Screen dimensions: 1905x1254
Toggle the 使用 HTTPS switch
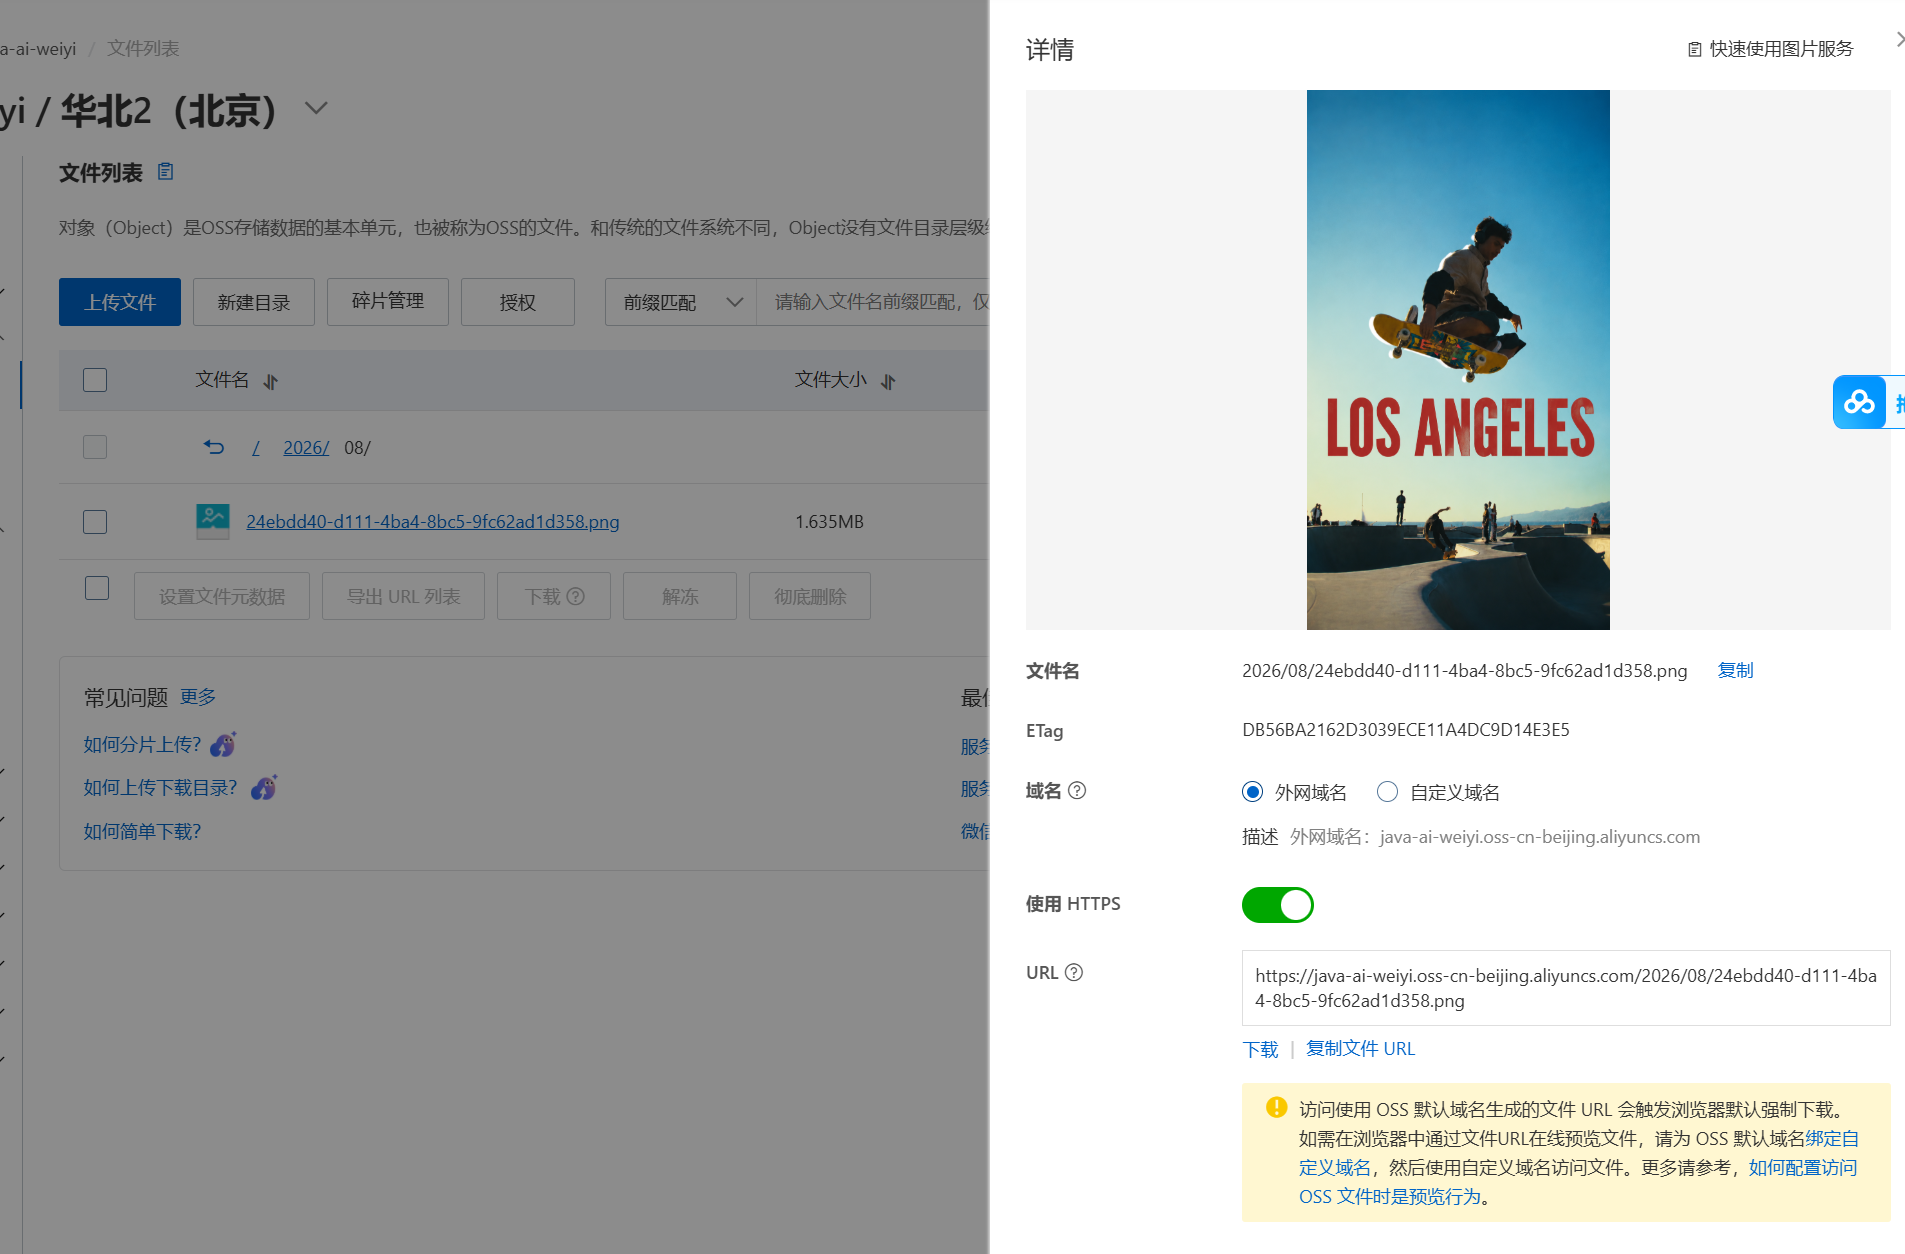click(1278, 905)
